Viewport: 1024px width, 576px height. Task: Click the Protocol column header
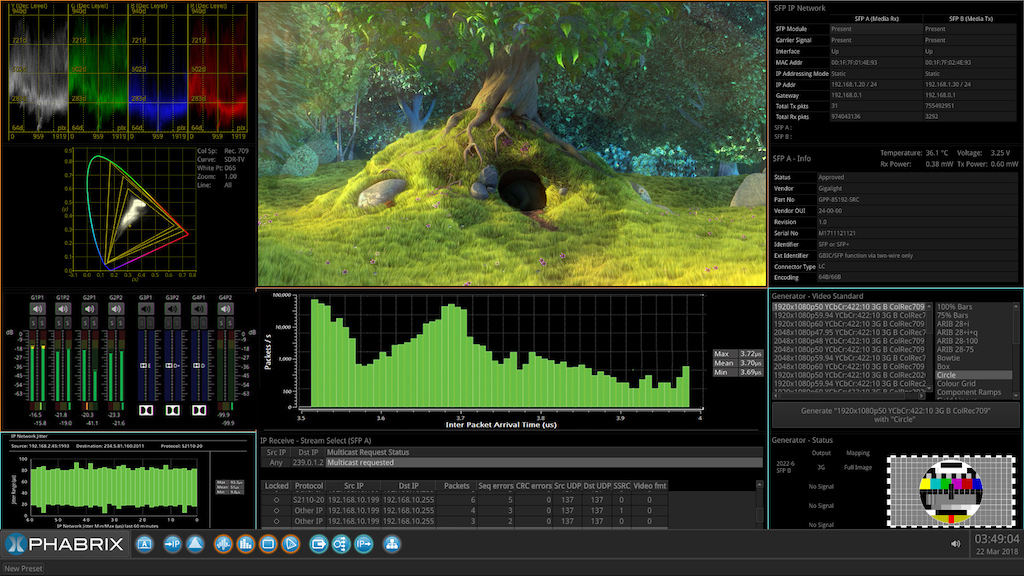tap(309, 486)
